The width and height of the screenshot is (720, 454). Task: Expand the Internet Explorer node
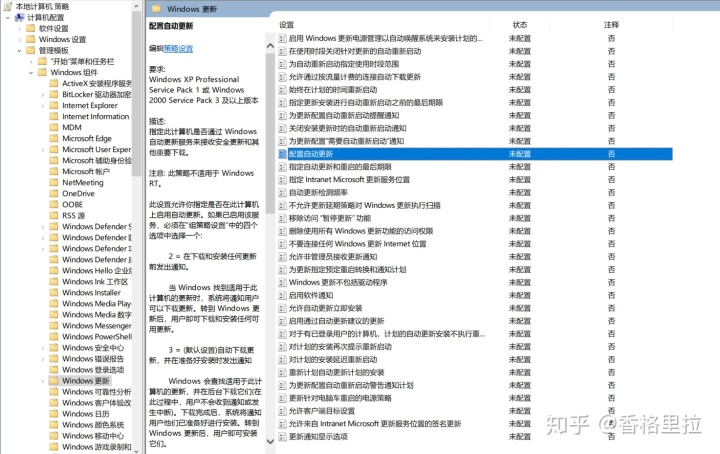tap(43, 106)
